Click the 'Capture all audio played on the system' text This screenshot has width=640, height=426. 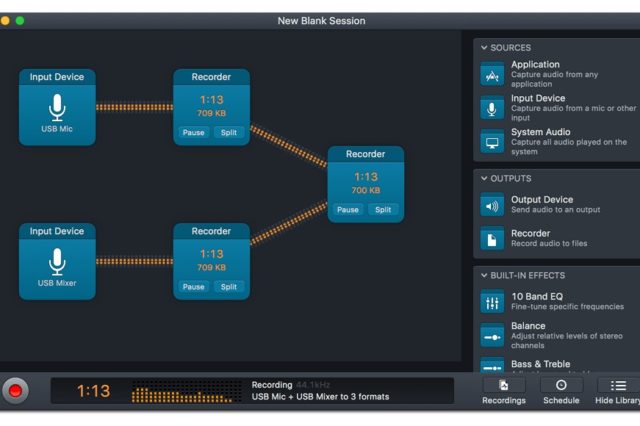click(x=569, y=147)
